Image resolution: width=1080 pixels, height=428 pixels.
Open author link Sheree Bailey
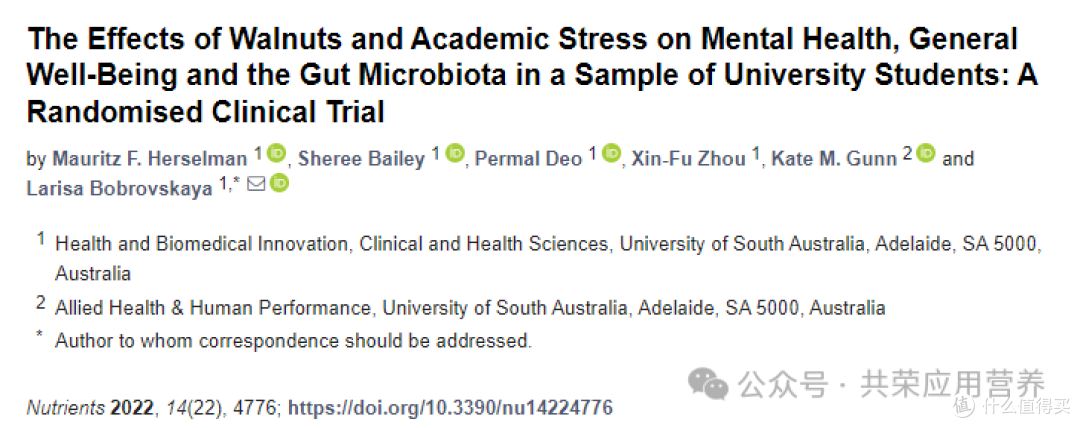[x=362, y=159]
